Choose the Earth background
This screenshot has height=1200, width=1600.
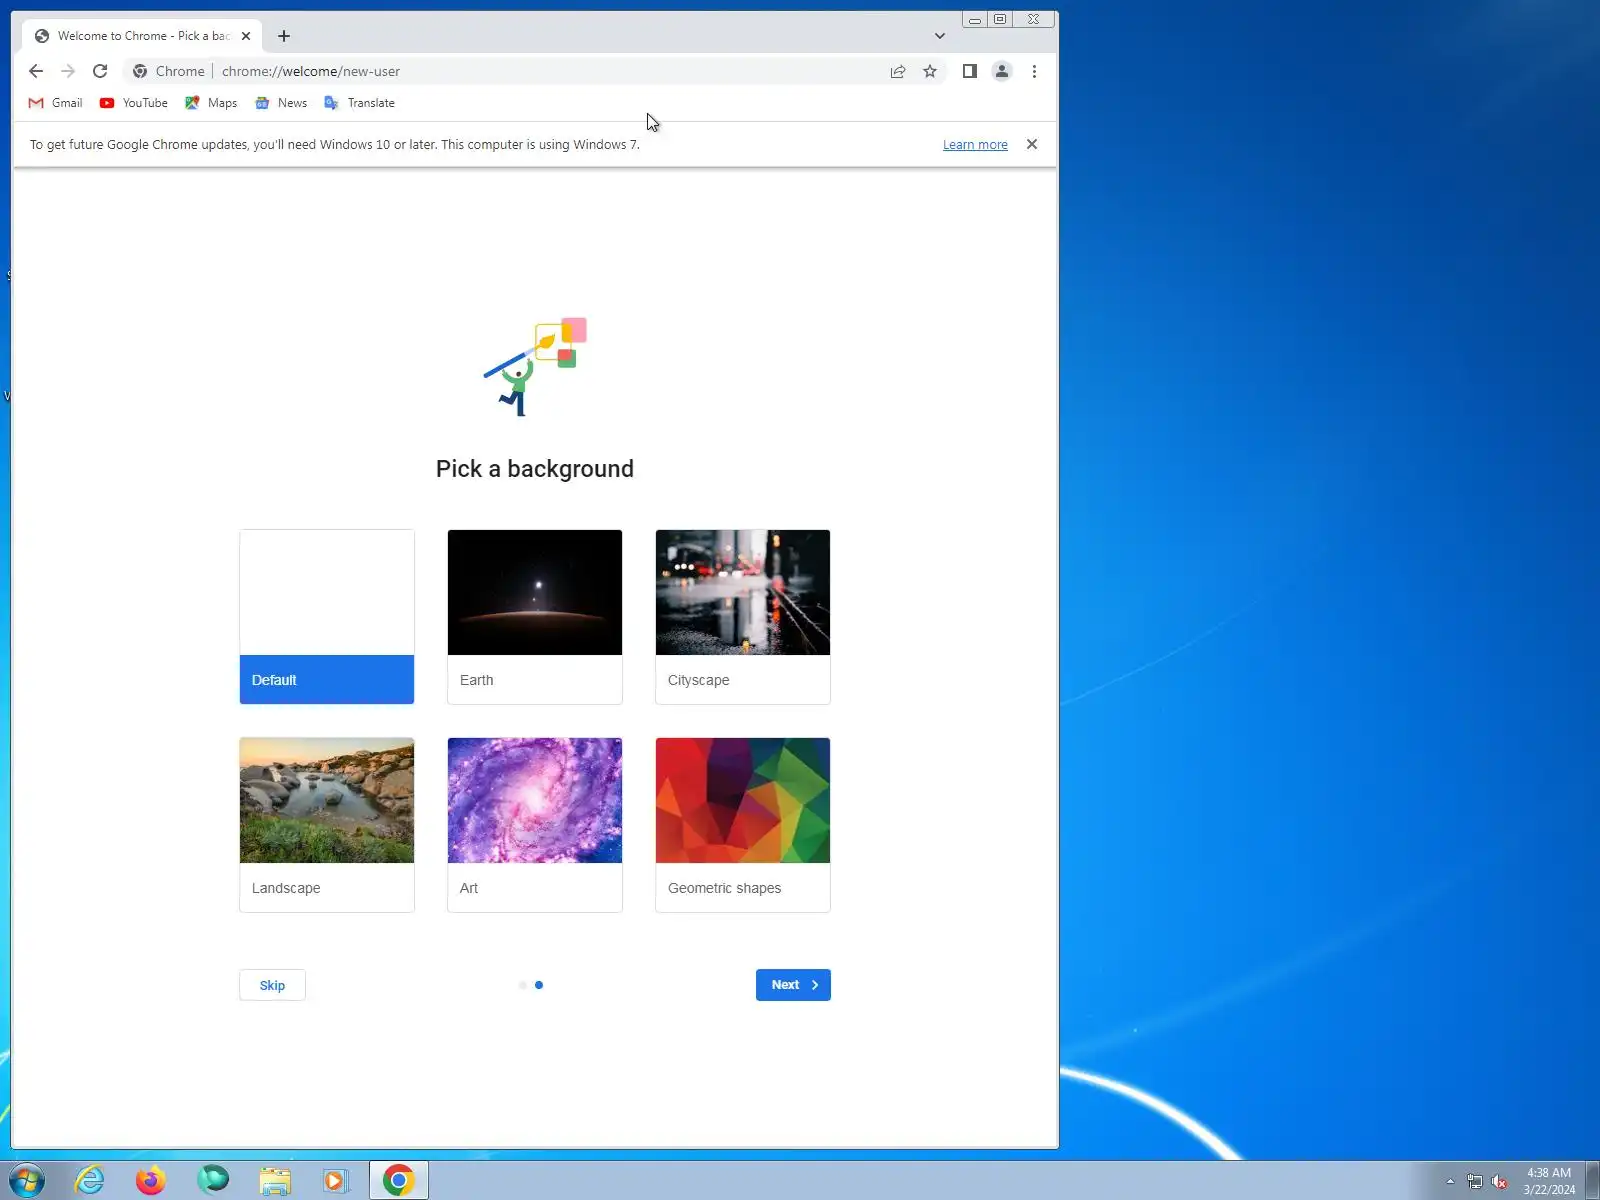[535, 617]
